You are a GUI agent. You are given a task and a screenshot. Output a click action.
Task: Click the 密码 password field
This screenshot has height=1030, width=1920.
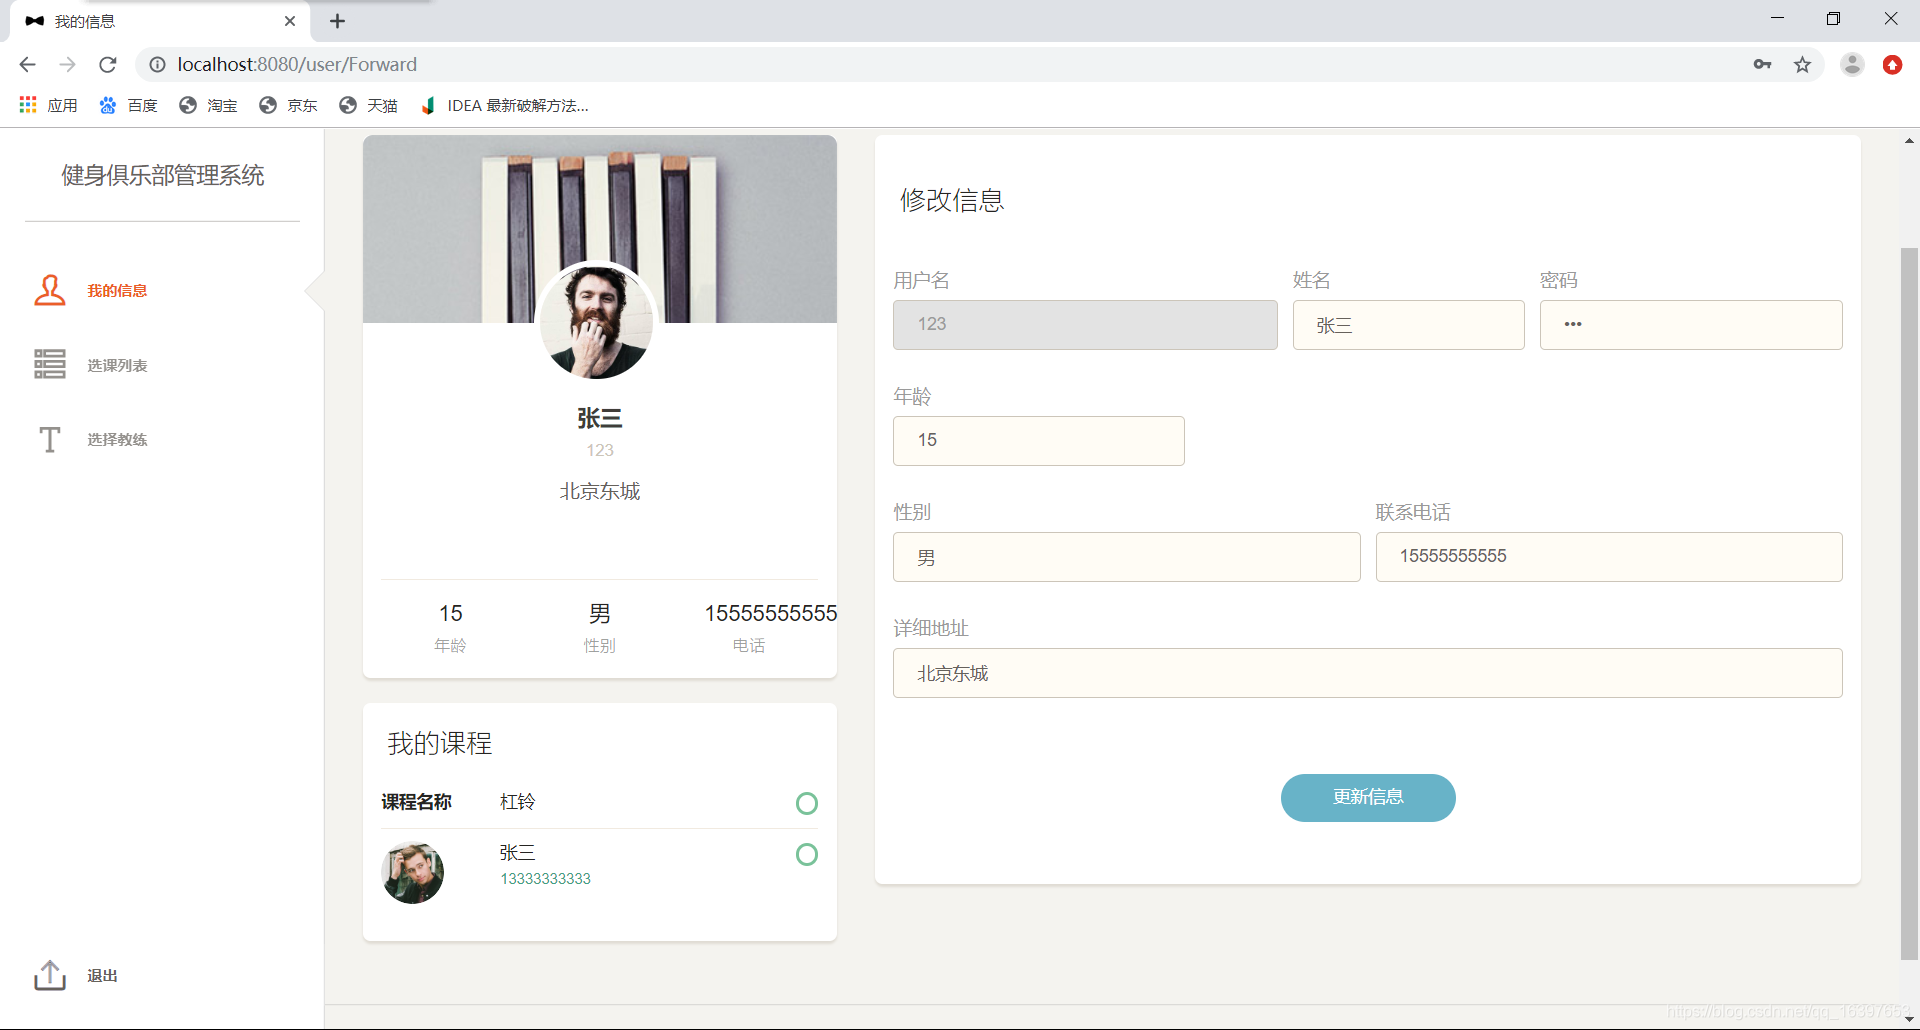coord(1691,325)
